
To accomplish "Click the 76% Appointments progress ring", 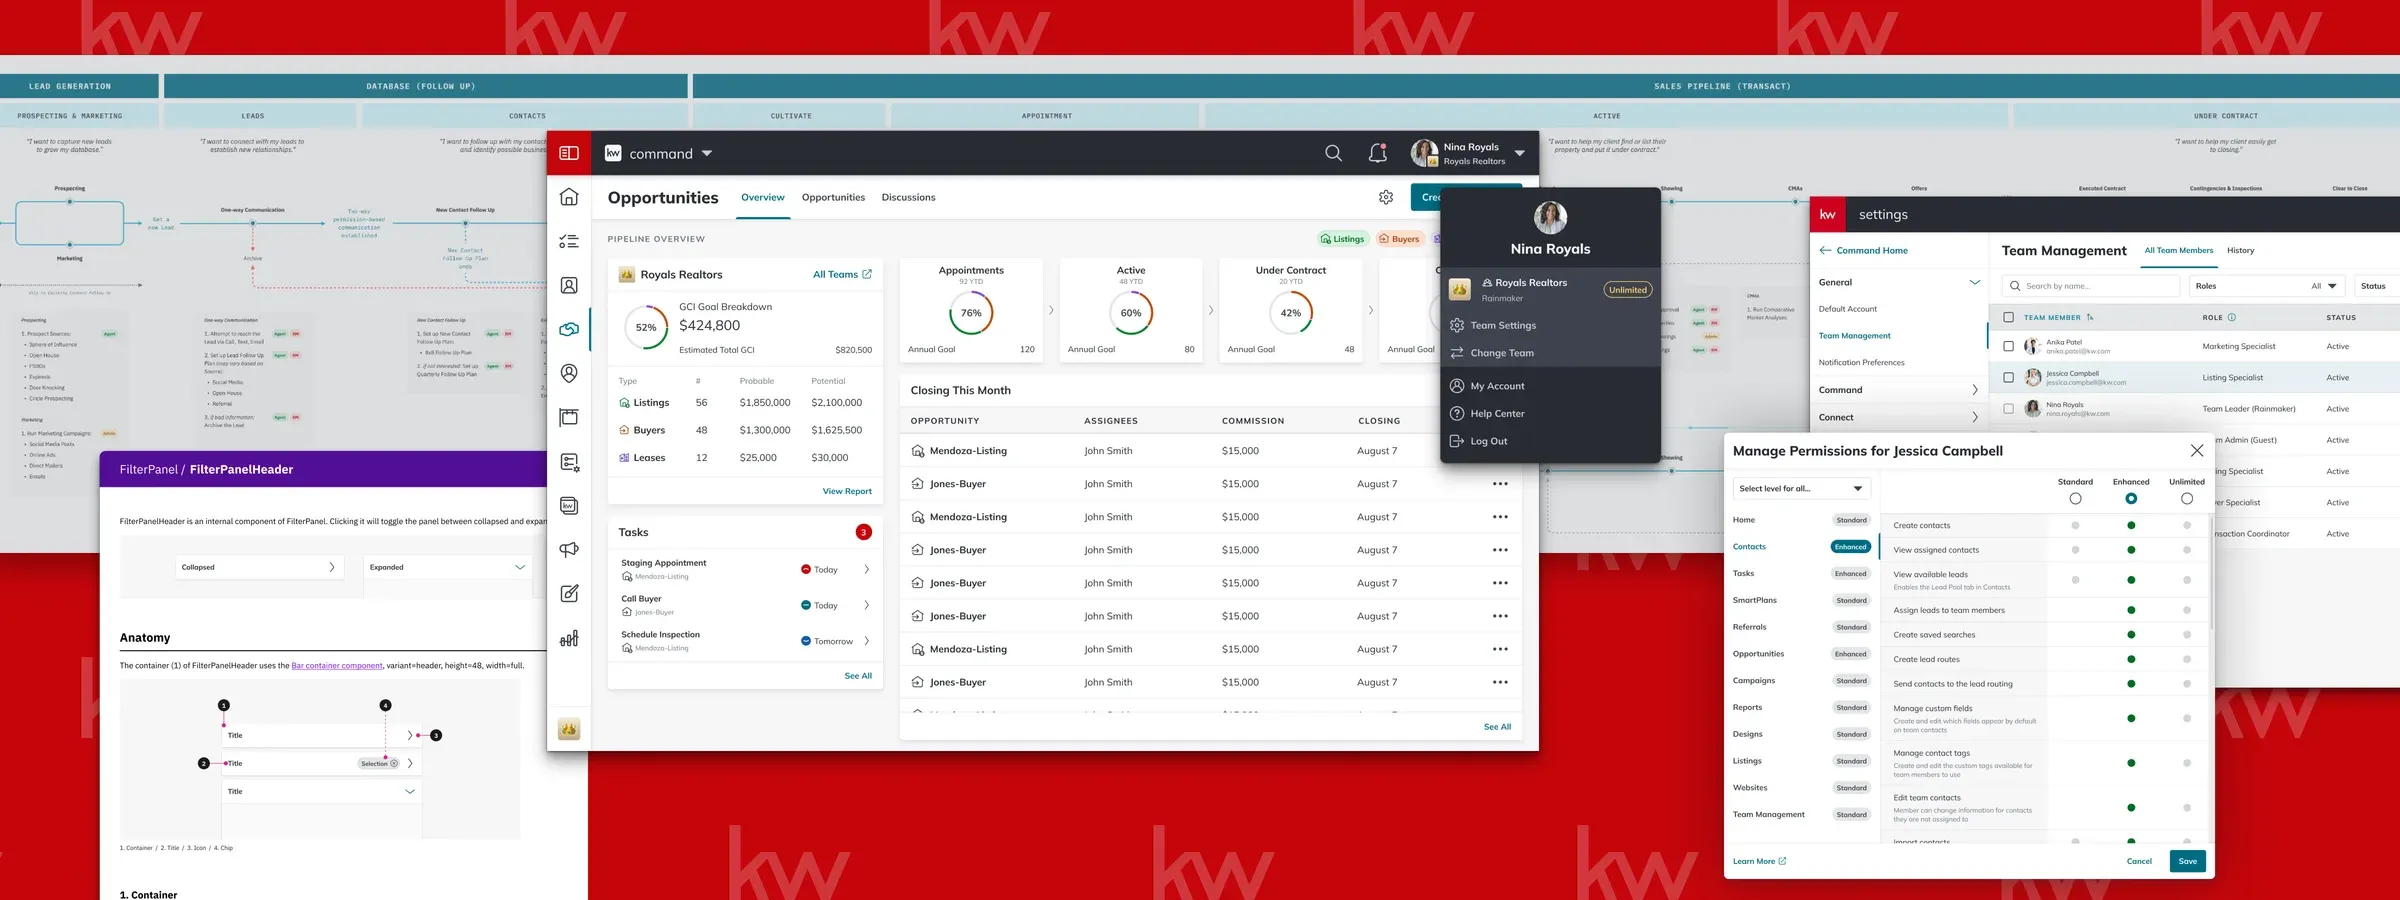I will tap(971, 313).
